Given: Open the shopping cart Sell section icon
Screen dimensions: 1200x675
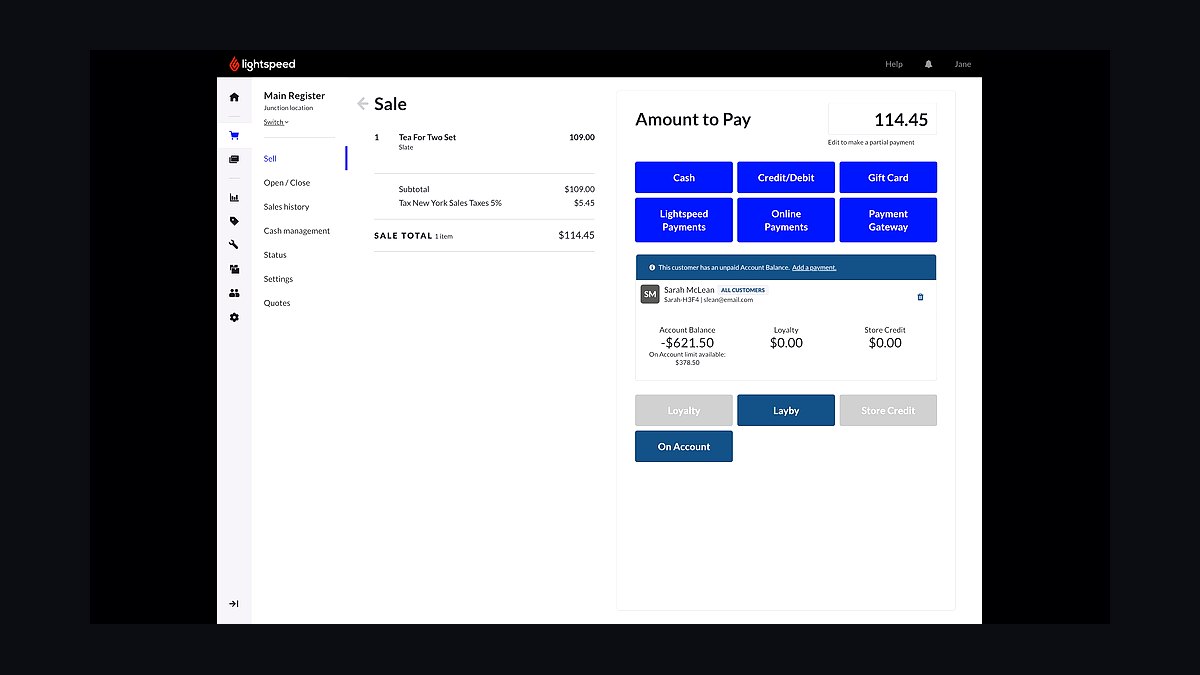Looking at the screenshot, I should click(x=234, y=136).
